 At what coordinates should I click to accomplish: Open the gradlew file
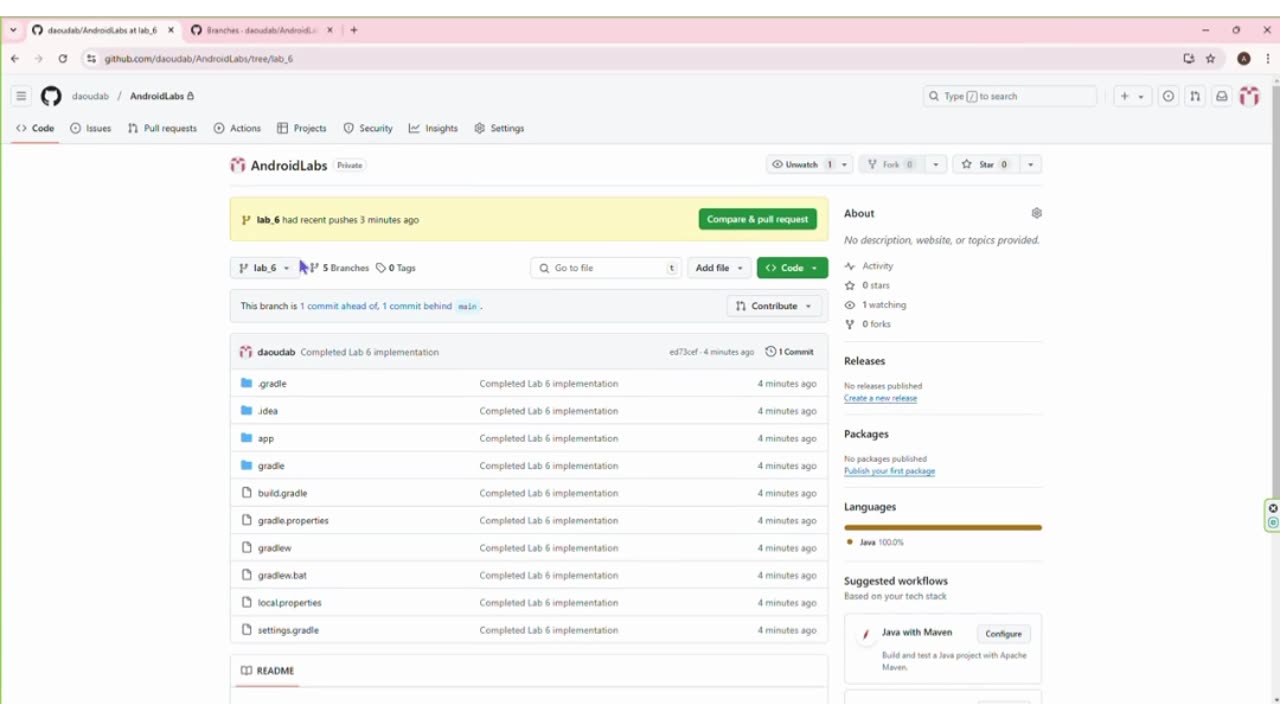274,548
